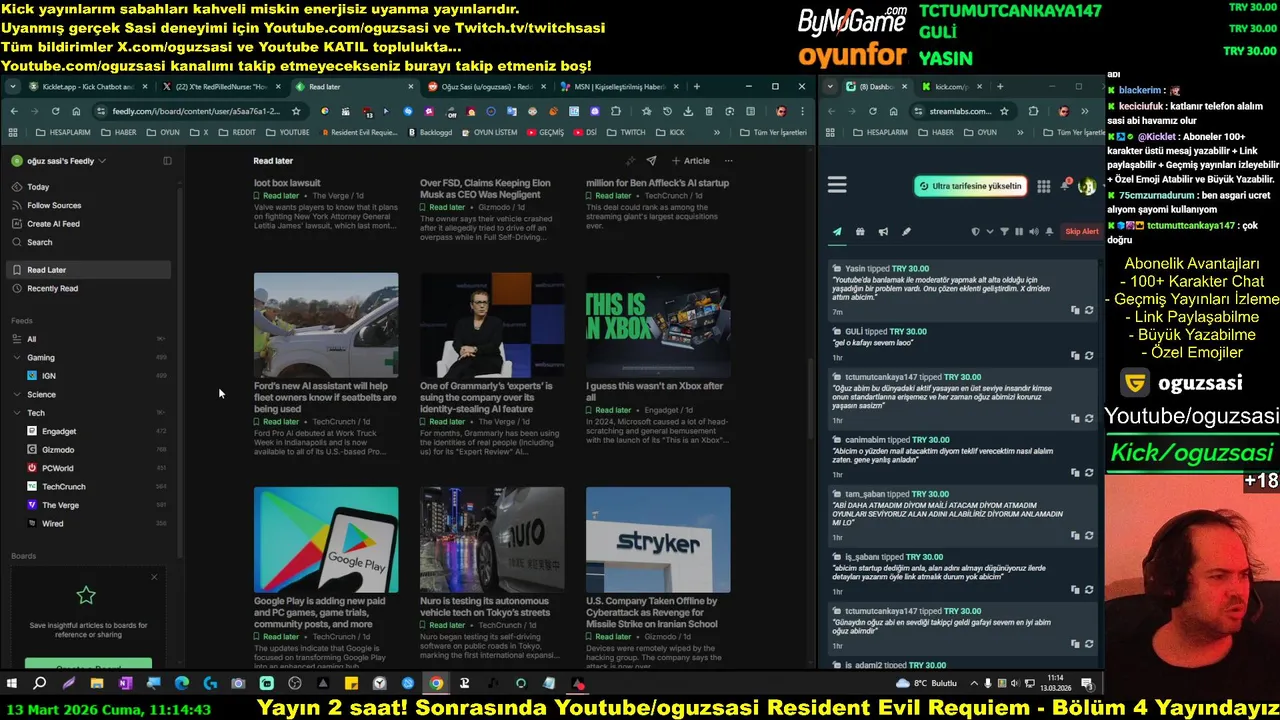Viewport: 1280px width, 720px height.
Task: Open the Read later more options menu
Action: [x=728, y=161]
